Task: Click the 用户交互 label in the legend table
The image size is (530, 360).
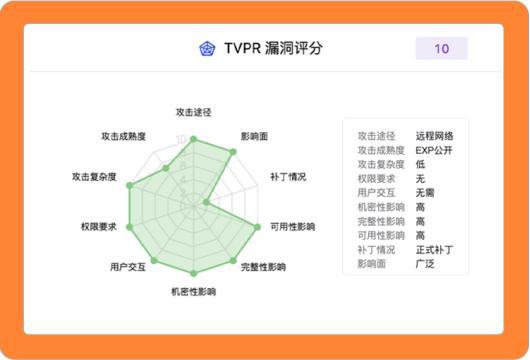Action: 377,193
